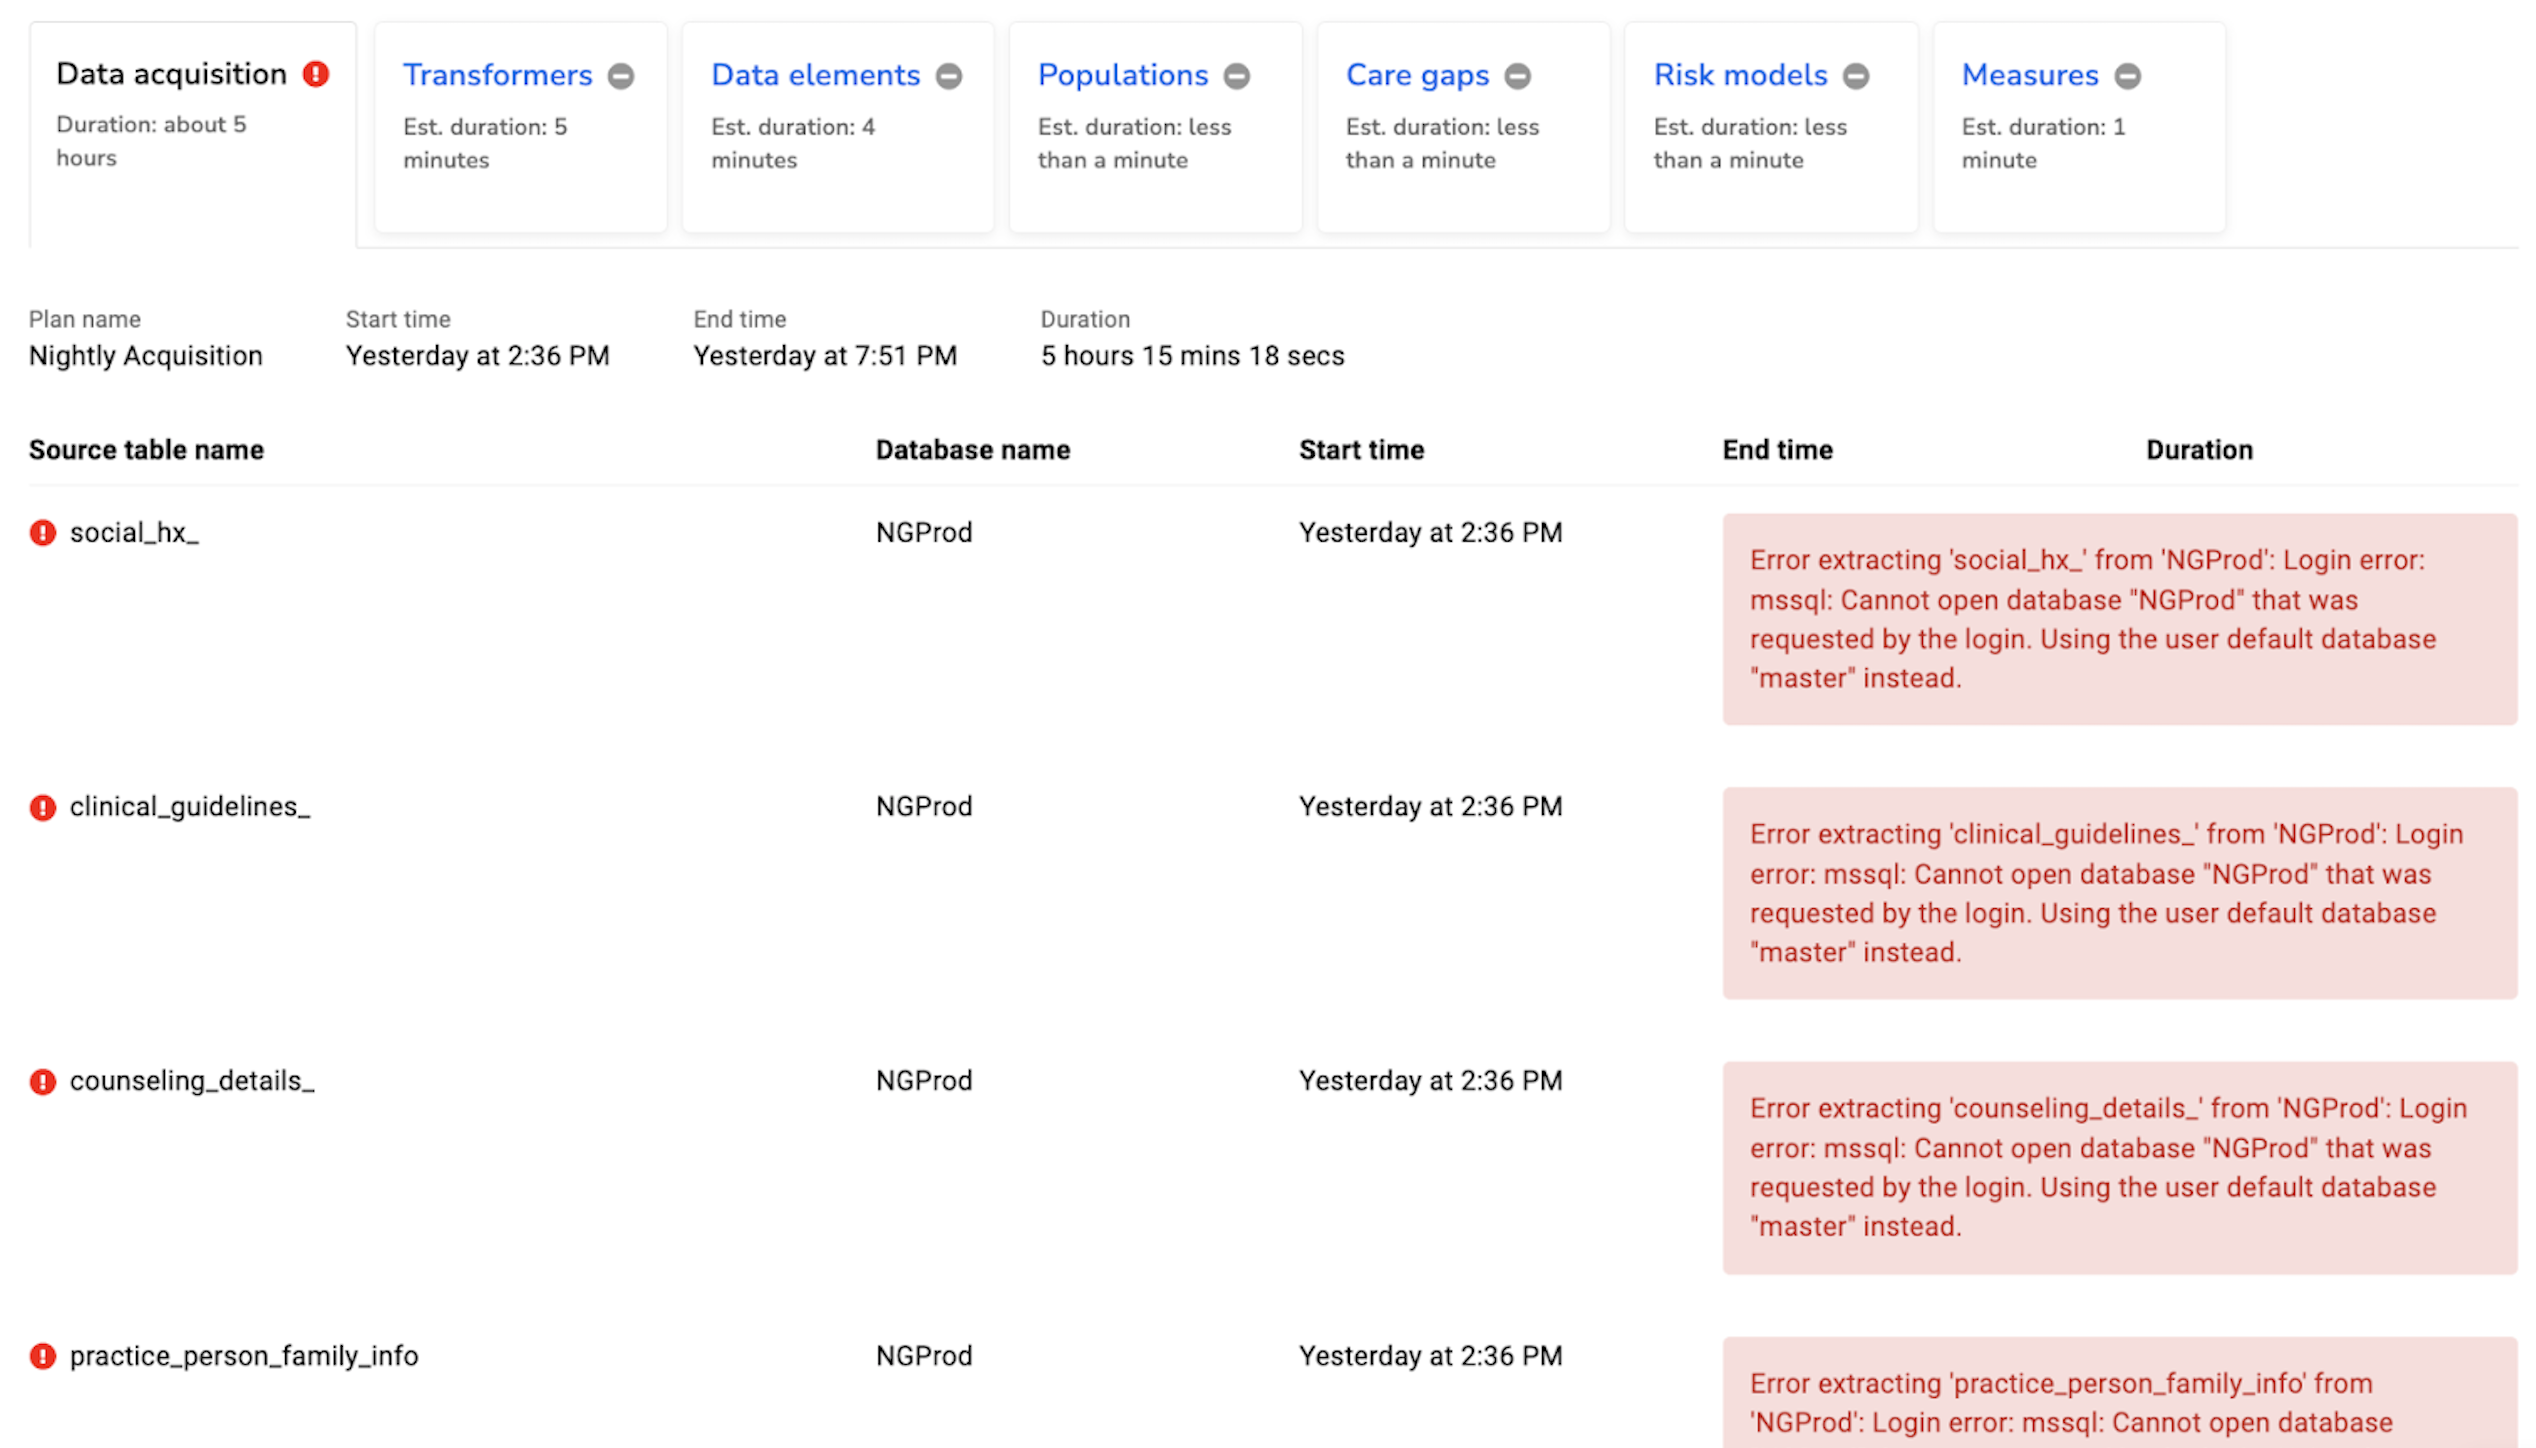2536x1448 pixels.
Task: Click the gray status icon beside Data elements
Action: pos(949,76)
